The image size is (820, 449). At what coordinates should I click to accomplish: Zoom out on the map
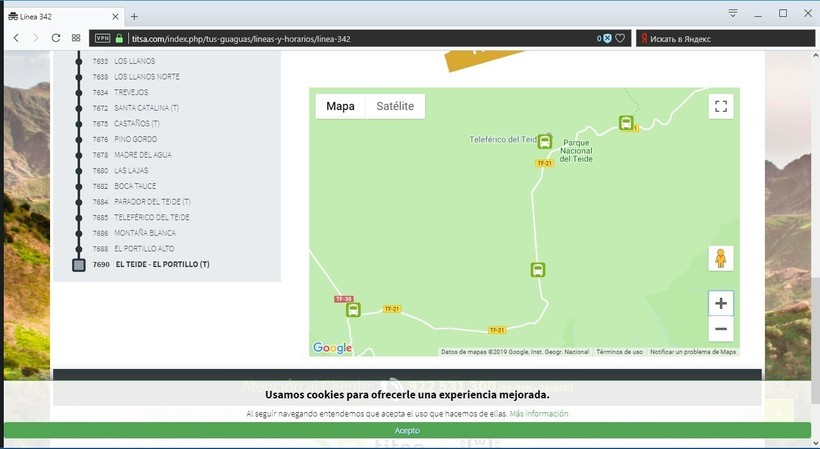pos(720,329)
